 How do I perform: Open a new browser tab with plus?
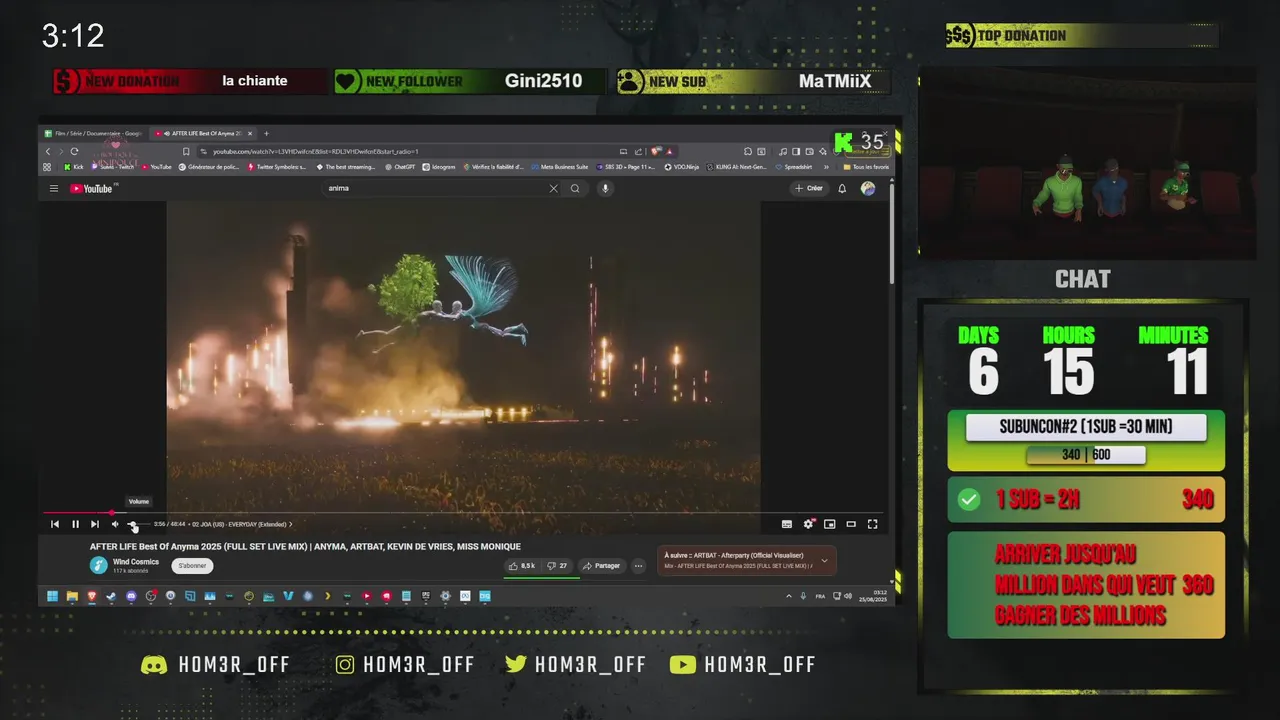[266, 133]
